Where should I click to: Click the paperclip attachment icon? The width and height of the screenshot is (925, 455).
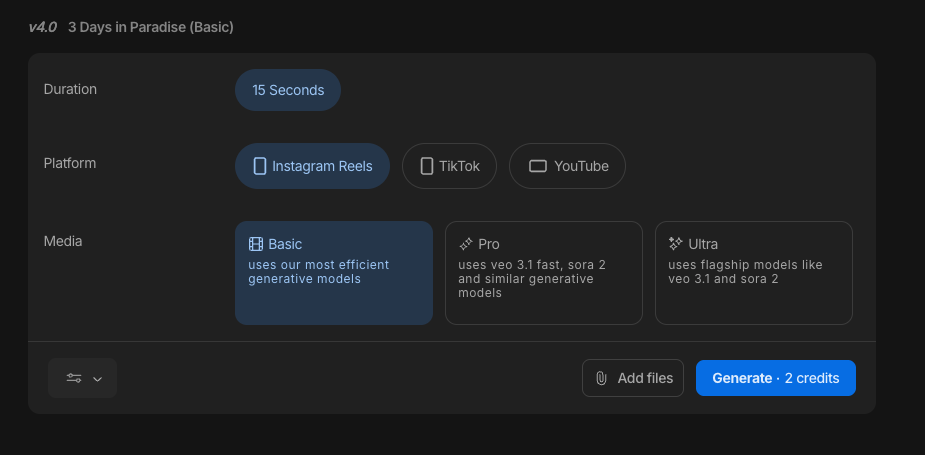[601, 378]
